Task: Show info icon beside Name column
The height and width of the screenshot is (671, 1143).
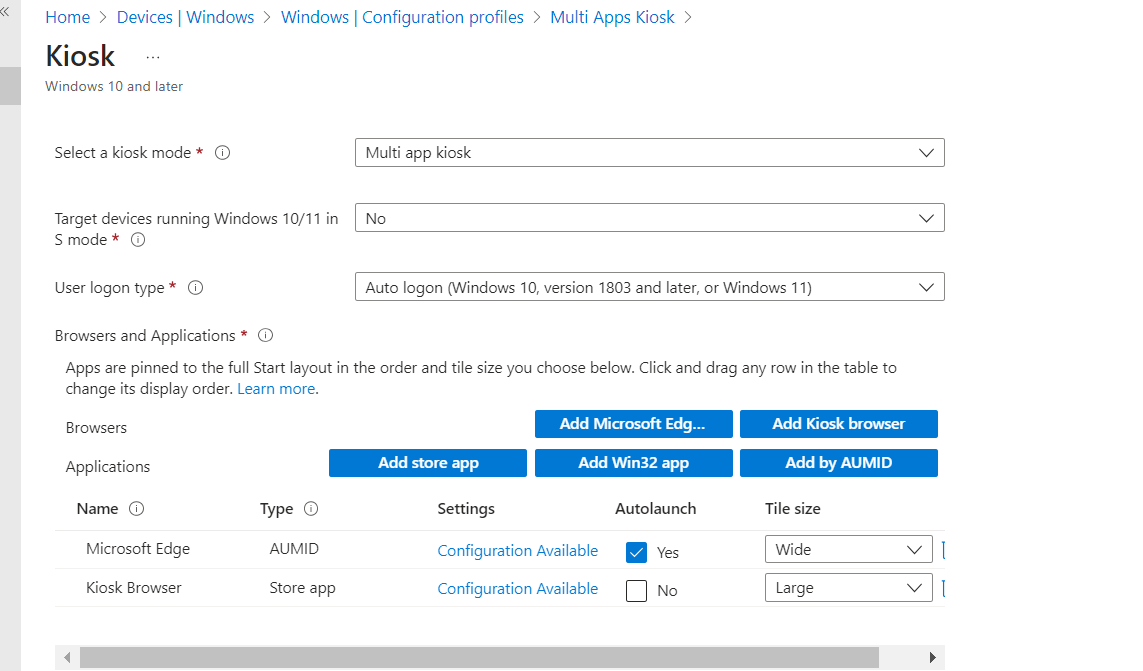Action: pos(136,508)
